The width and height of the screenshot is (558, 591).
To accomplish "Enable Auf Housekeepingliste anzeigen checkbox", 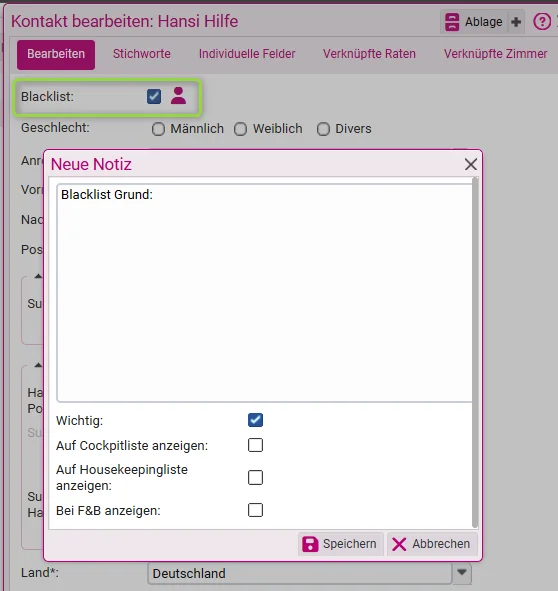I will tap(255, 478).
